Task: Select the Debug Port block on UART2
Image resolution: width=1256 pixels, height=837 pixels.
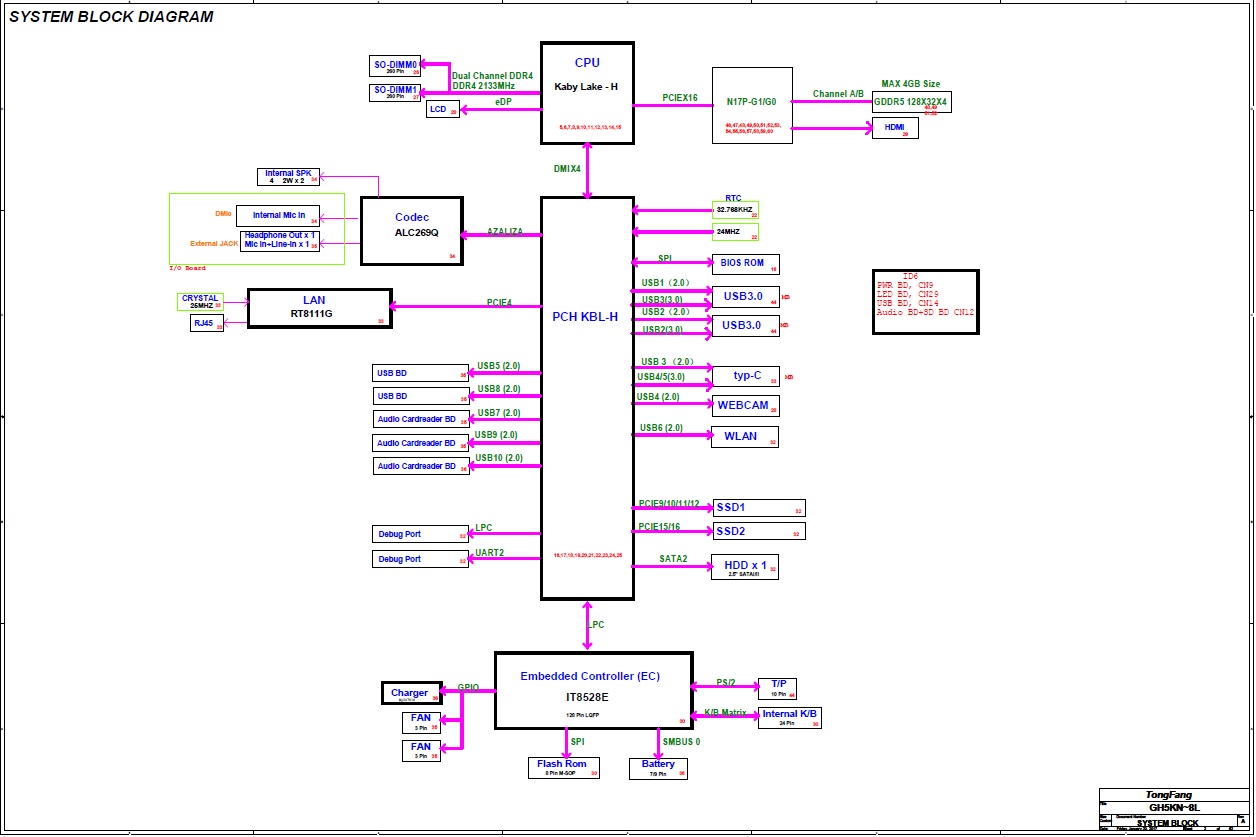Action: pyautogui.click(x=421, y=559)
